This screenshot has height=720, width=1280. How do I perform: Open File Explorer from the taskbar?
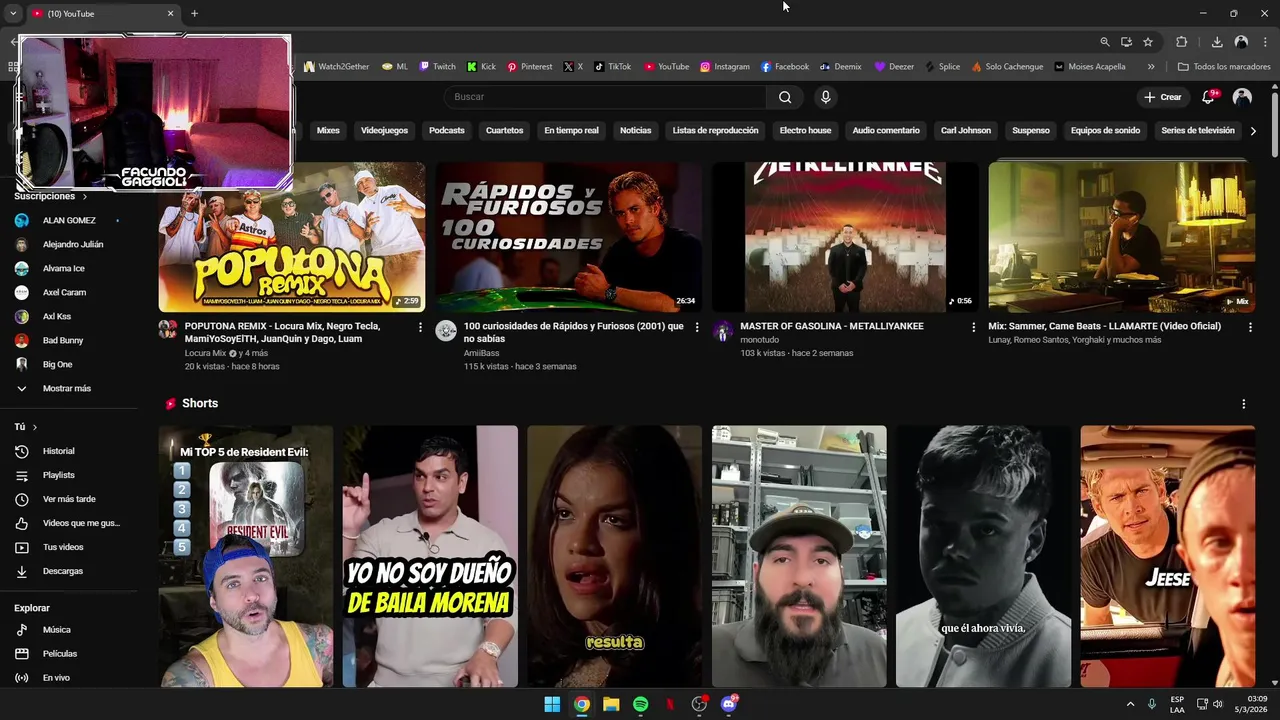tap(611, 704)
